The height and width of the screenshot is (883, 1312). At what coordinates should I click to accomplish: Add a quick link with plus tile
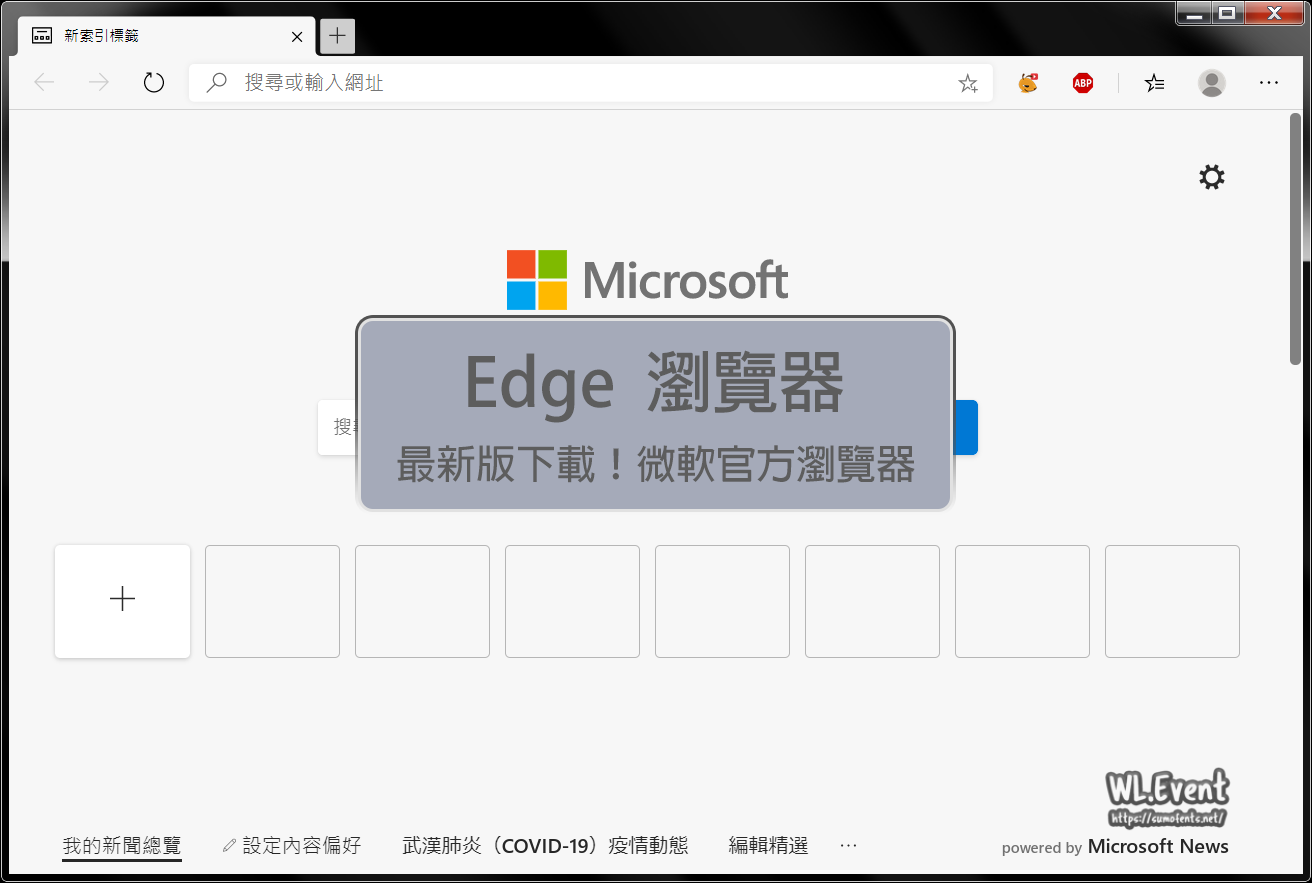pos(122,601)
